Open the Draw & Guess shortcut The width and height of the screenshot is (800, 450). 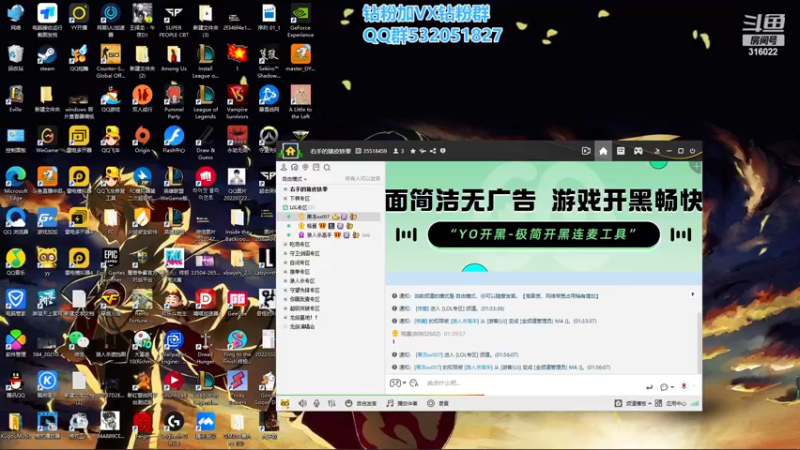[205, 143]
